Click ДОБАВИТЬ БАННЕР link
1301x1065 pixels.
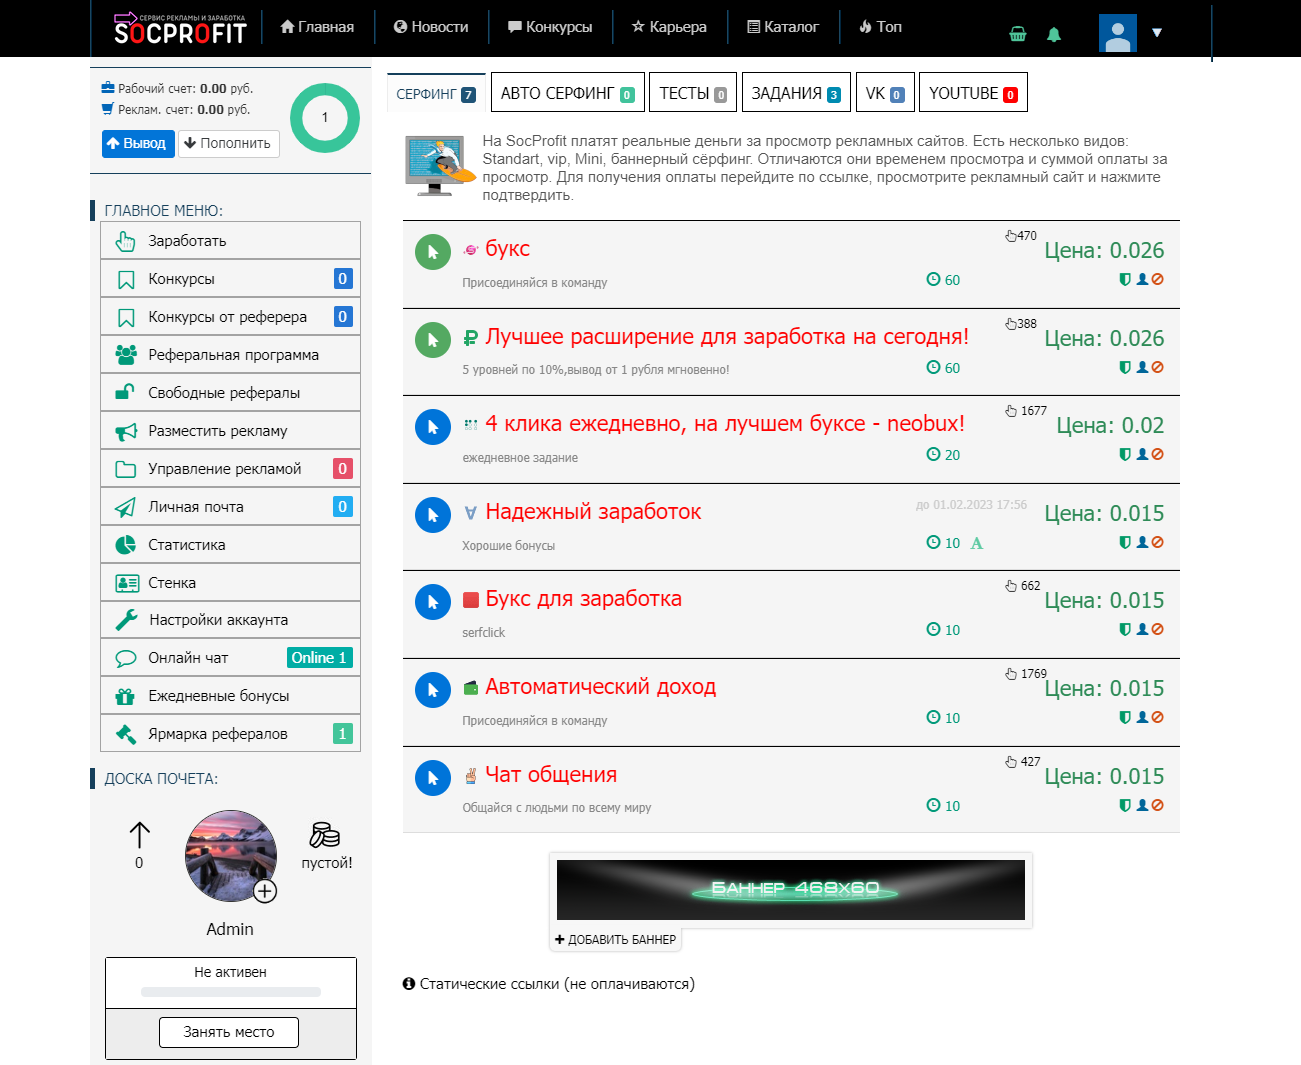click(616, 940)
